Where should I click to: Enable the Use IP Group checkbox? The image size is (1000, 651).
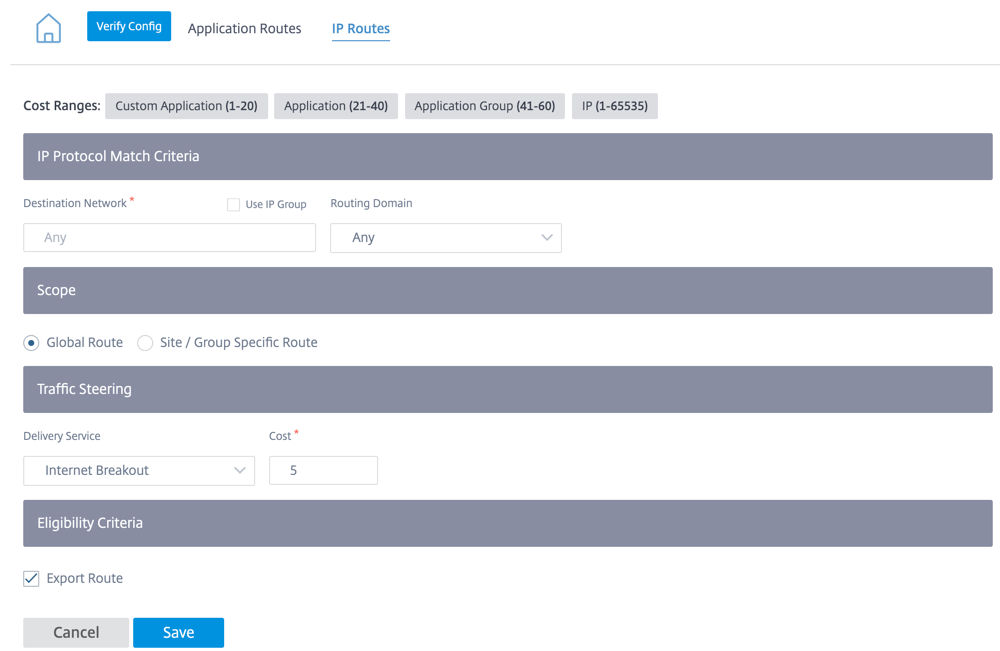pos(233,205)
